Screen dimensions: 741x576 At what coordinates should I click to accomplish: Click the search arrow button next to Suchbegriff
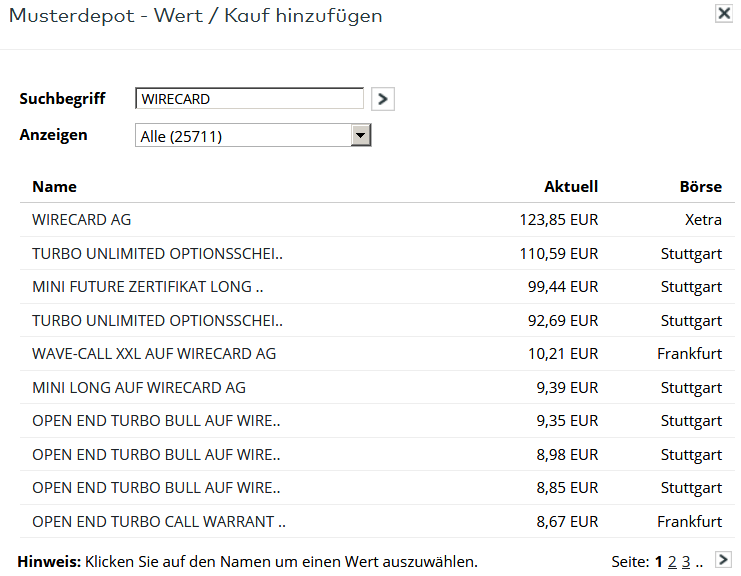pos(383,99)
